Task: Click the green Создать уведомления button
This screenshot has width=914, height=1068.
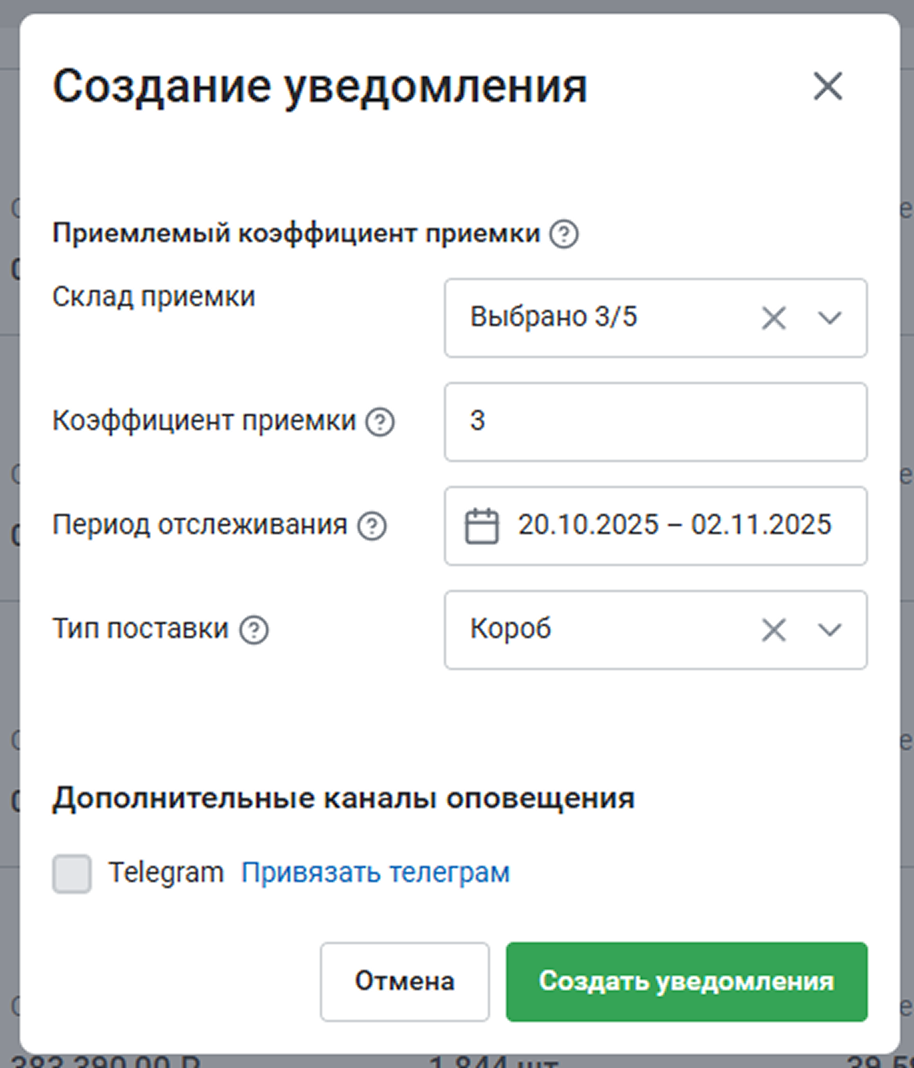Action: click(686, 981)
